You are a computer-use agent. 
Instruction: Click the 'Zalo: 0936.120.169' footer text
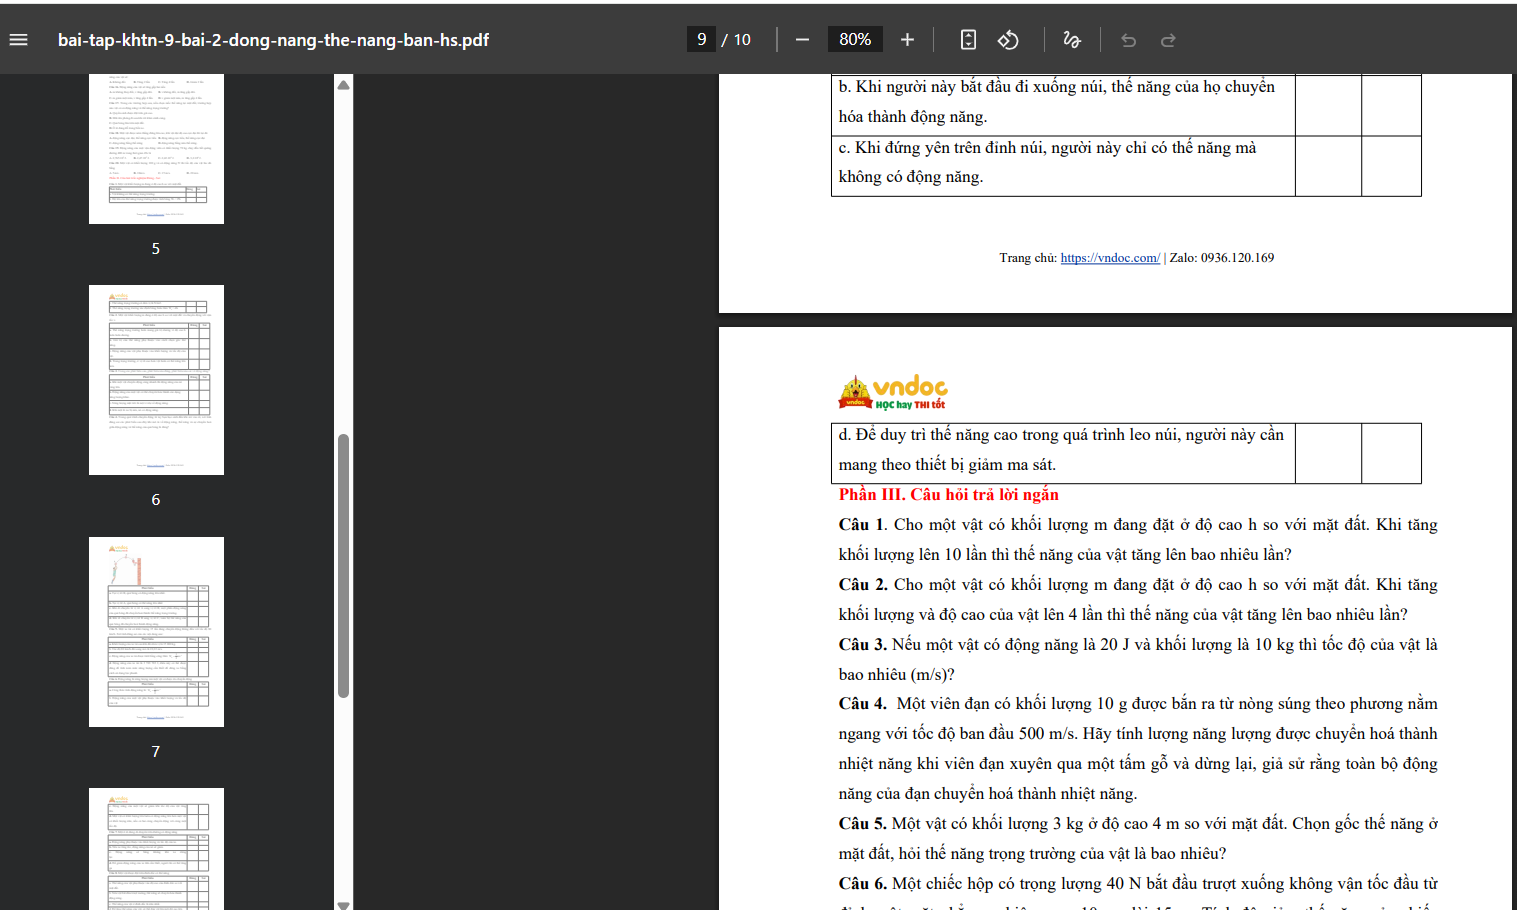[x=1222, y=258]
